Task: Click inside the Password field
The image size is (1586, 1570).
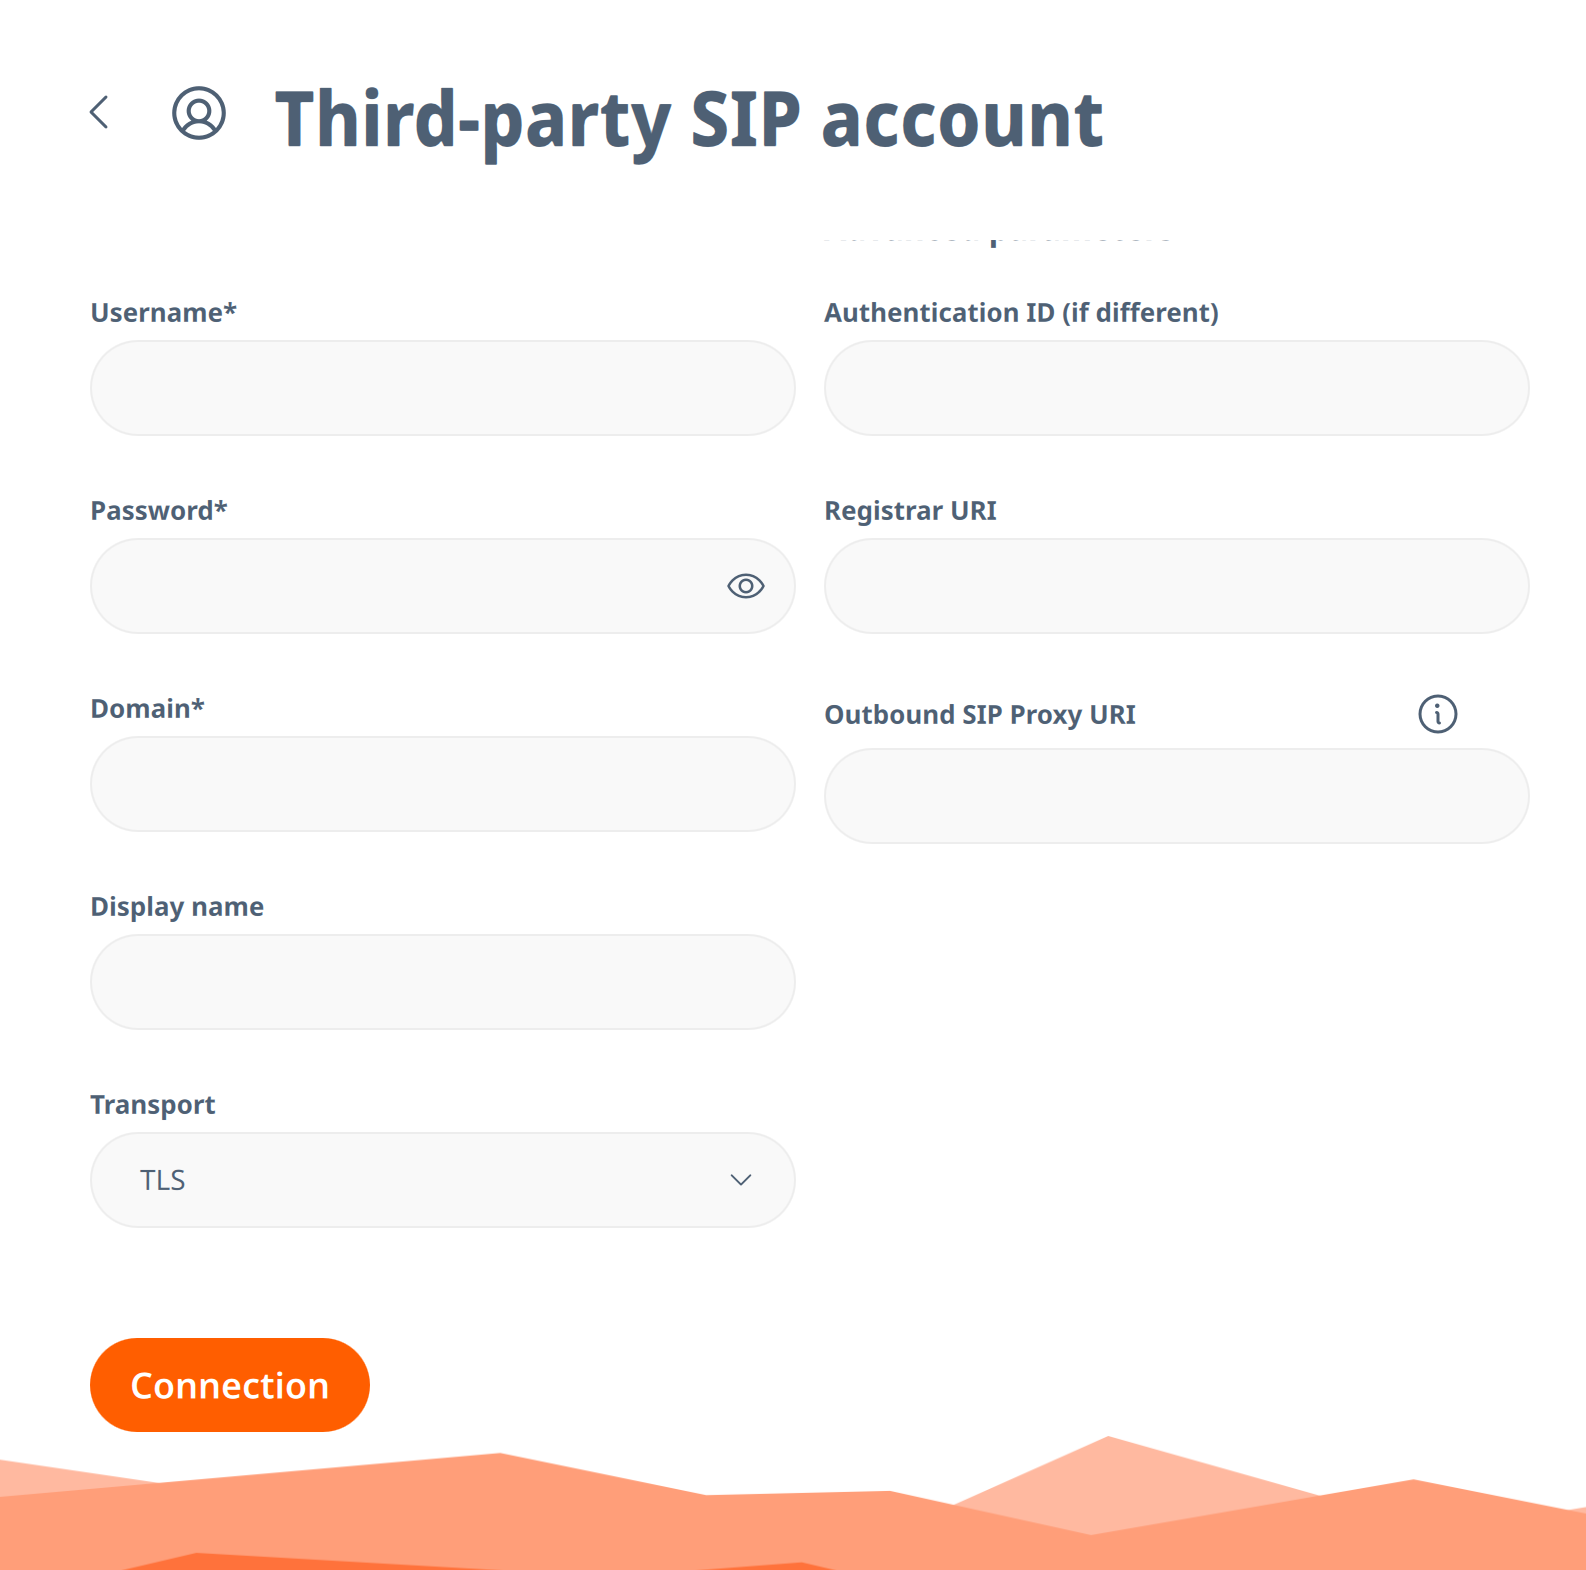Action: 400,586
